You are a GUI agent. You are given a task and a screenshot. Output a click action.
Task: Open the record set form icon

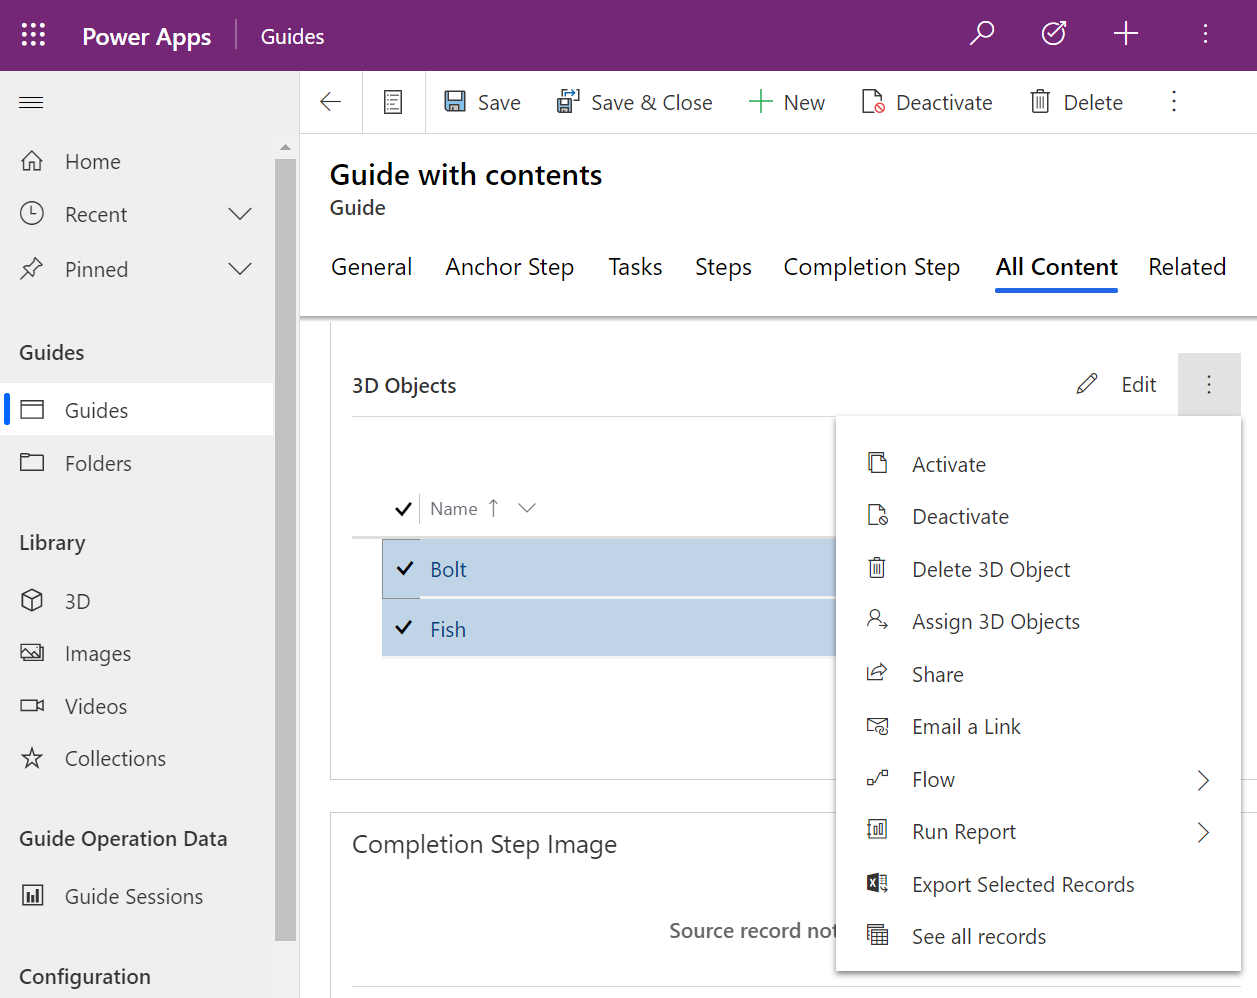point(393,102)
